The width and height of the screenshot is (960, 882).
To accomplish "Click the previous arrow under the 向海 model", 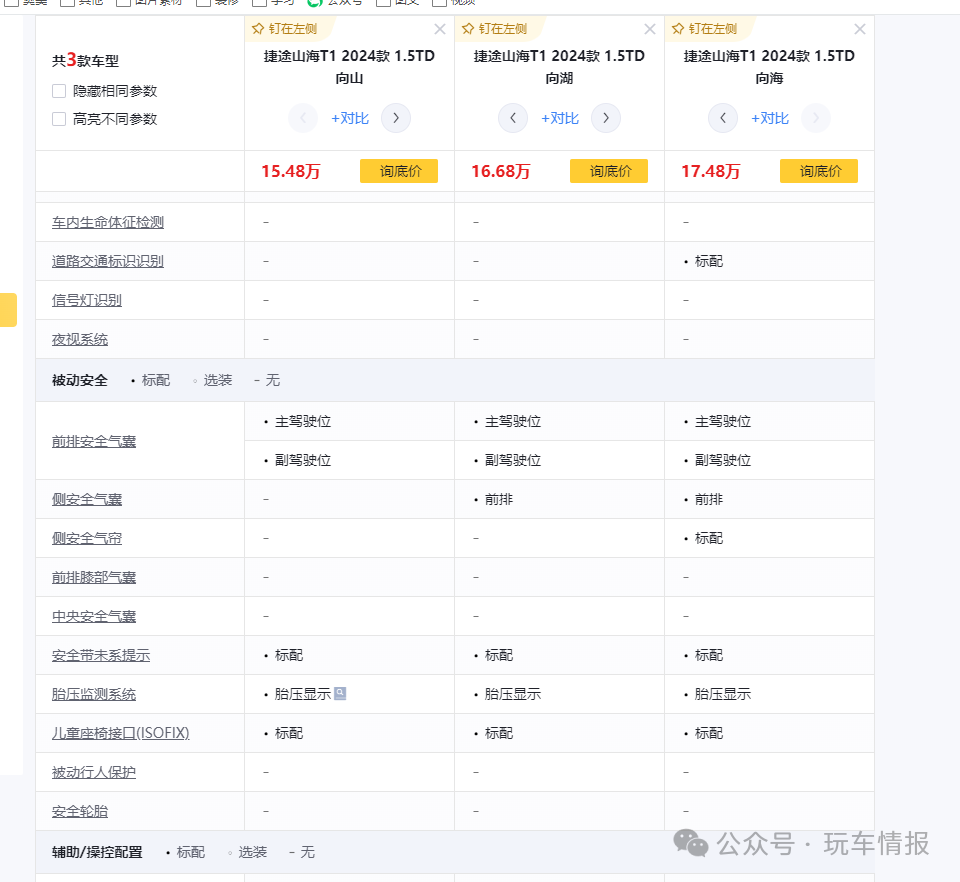I will 723,118.
